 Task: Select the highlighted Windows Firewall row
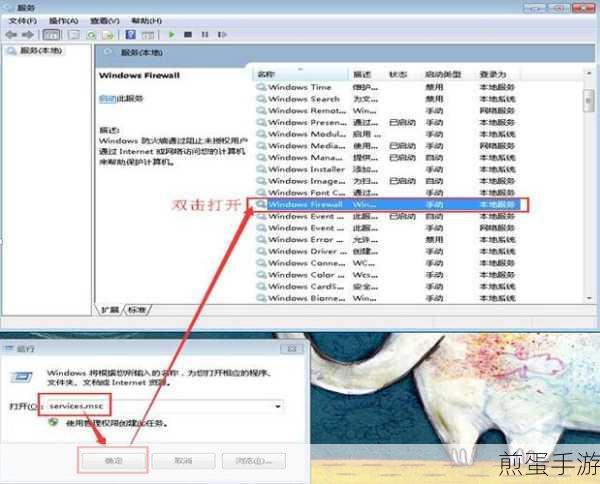pyautogui.click(x=386, y=205)
